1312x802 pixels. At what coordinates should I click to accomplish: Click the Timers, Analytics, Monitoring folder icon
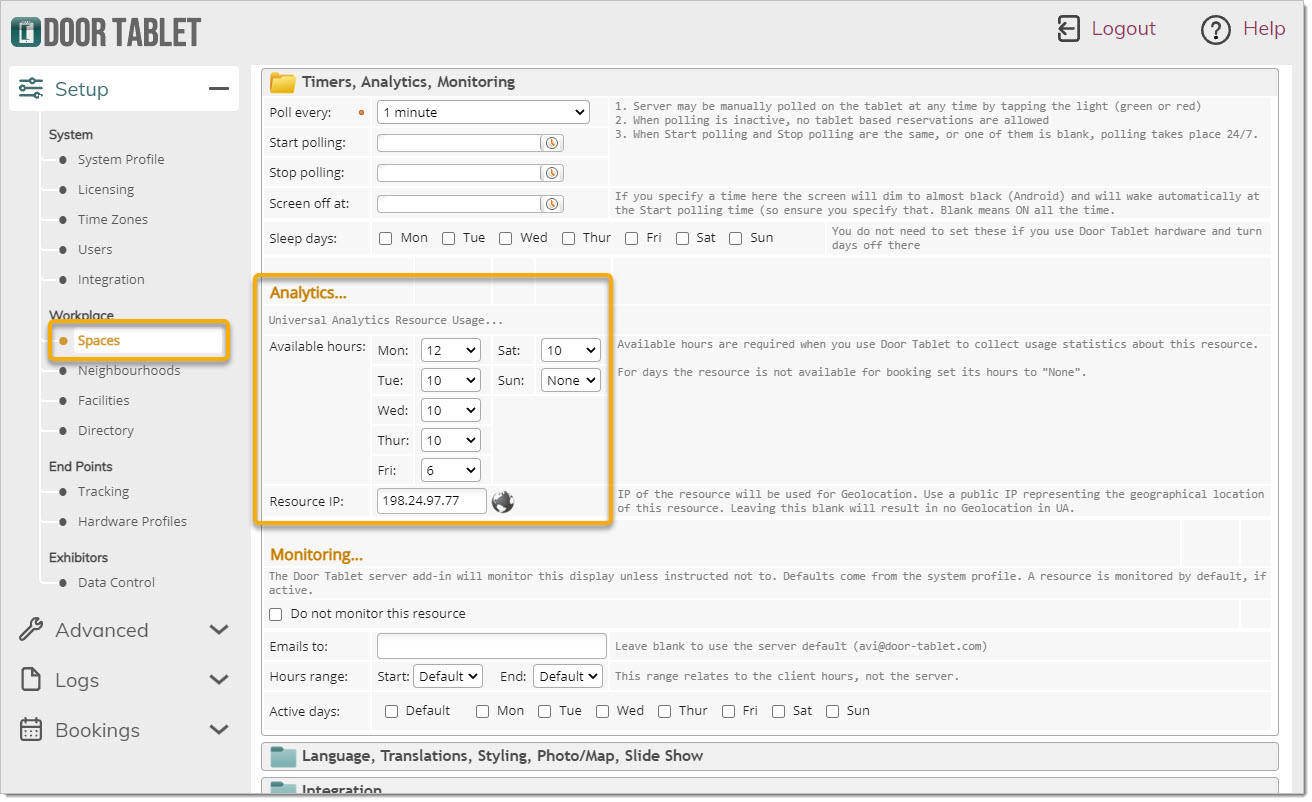point(283,82)
